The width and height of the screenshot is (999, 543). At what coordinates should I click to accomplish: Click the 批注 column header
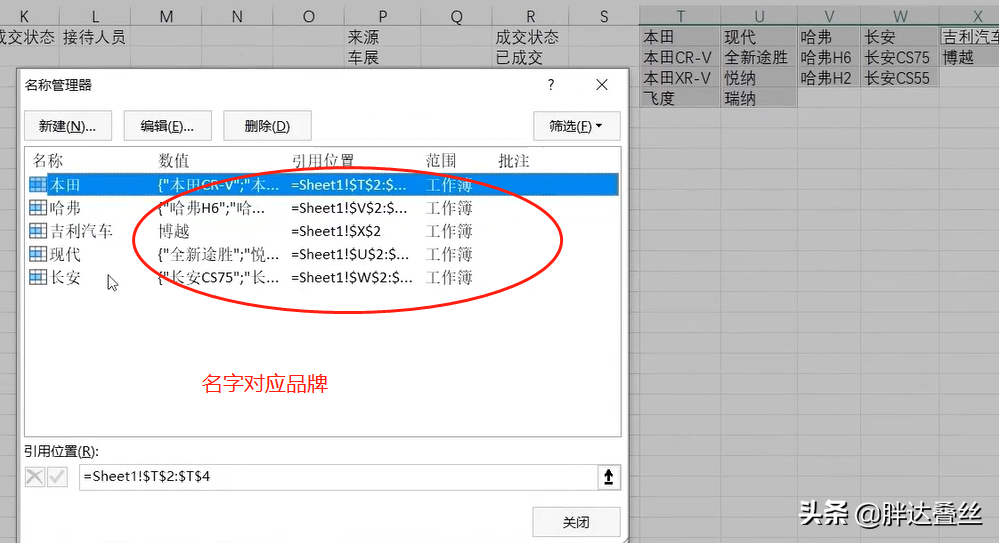pos(514,161)
